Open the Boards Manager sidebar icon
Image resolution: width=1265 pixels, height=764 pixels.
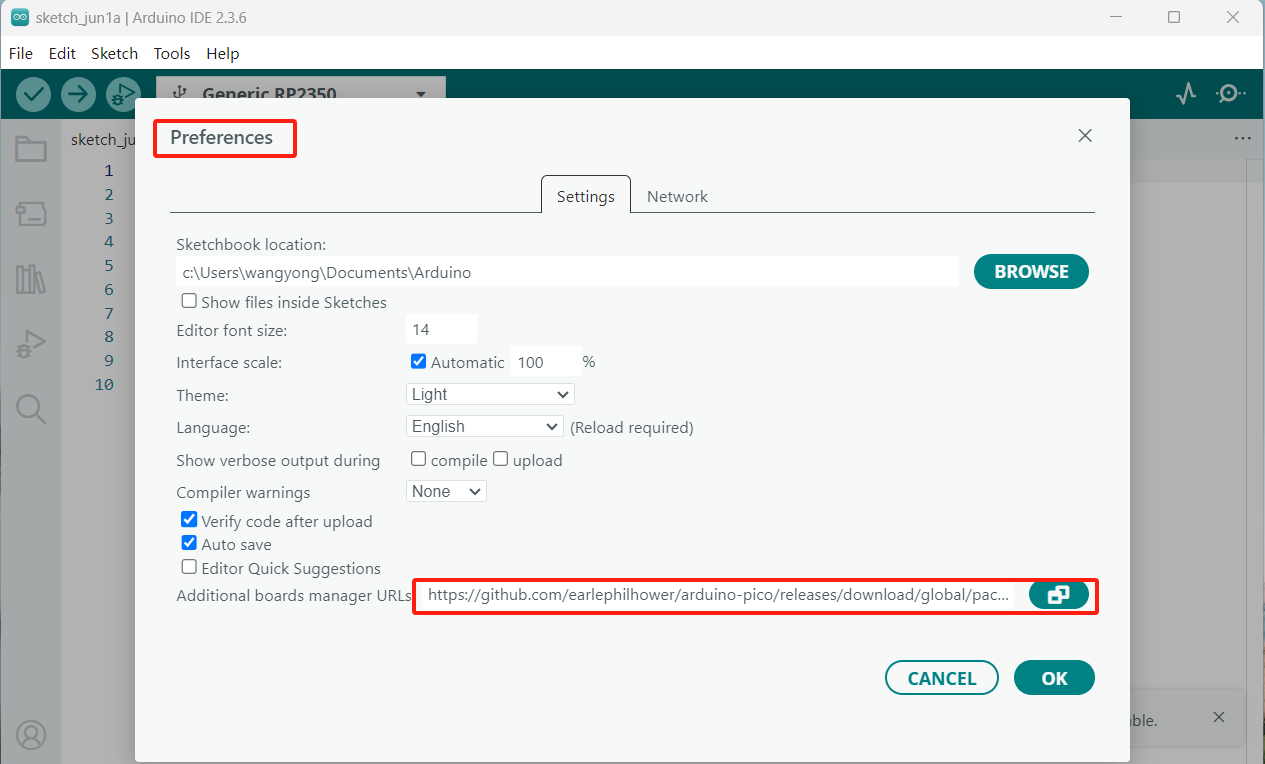coord(31,213)
